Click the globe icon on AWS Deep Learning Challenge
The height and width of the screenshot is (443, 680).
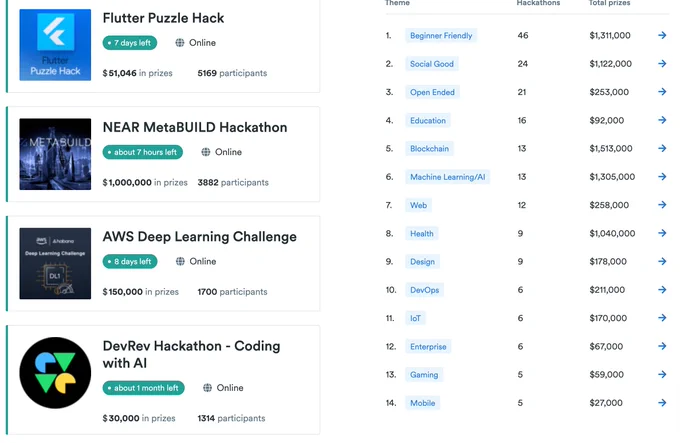180,261
